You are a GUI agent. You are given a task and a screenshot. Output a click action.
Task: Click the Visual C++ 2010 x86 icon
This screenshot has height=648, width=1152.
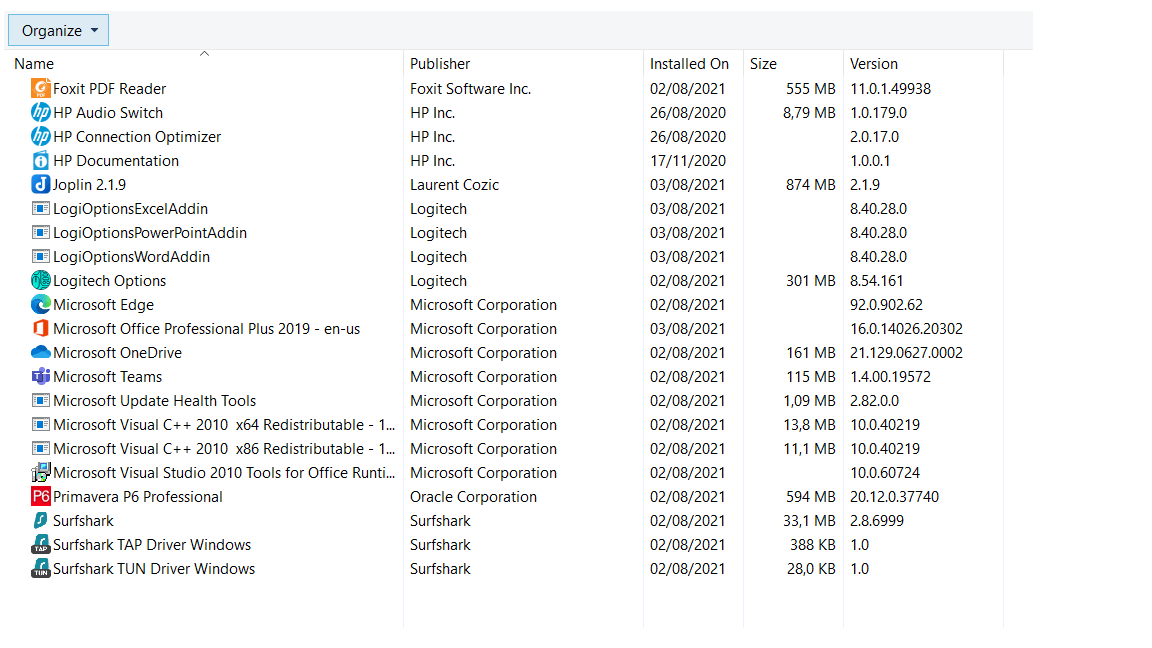pos(40,448)
